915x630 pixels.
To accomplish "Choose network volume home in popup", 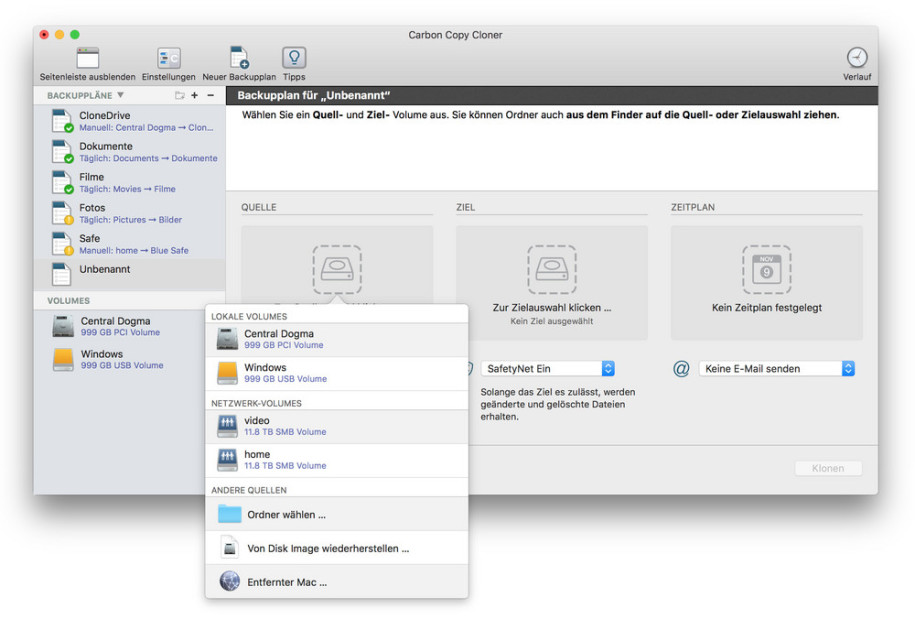I will (337, 460).
